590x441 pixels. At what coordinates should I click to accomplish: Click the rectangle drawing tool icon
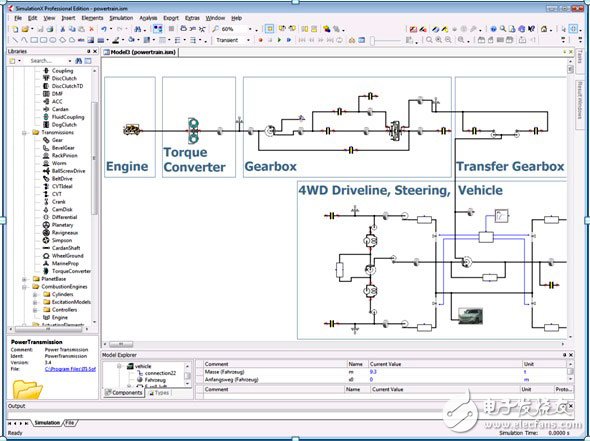tap(34, 40)
